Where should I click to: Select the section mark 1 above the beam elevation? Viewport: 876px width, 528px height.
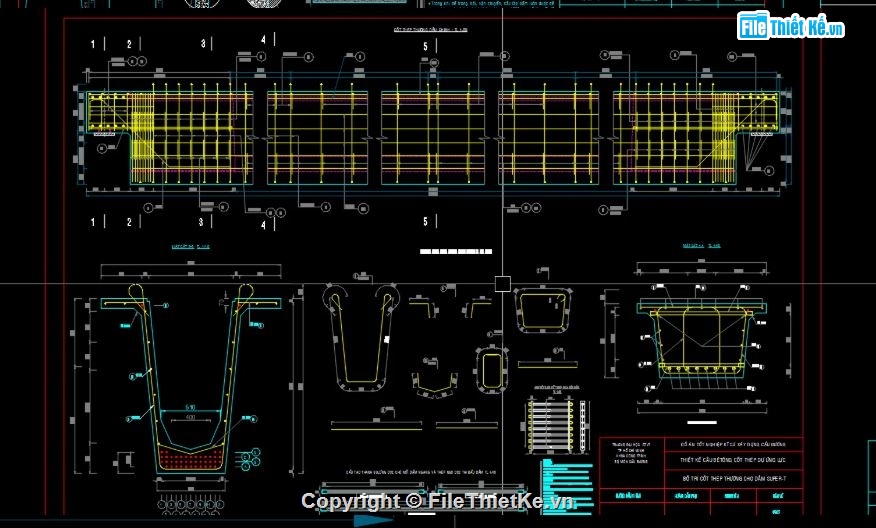[93, 44]
